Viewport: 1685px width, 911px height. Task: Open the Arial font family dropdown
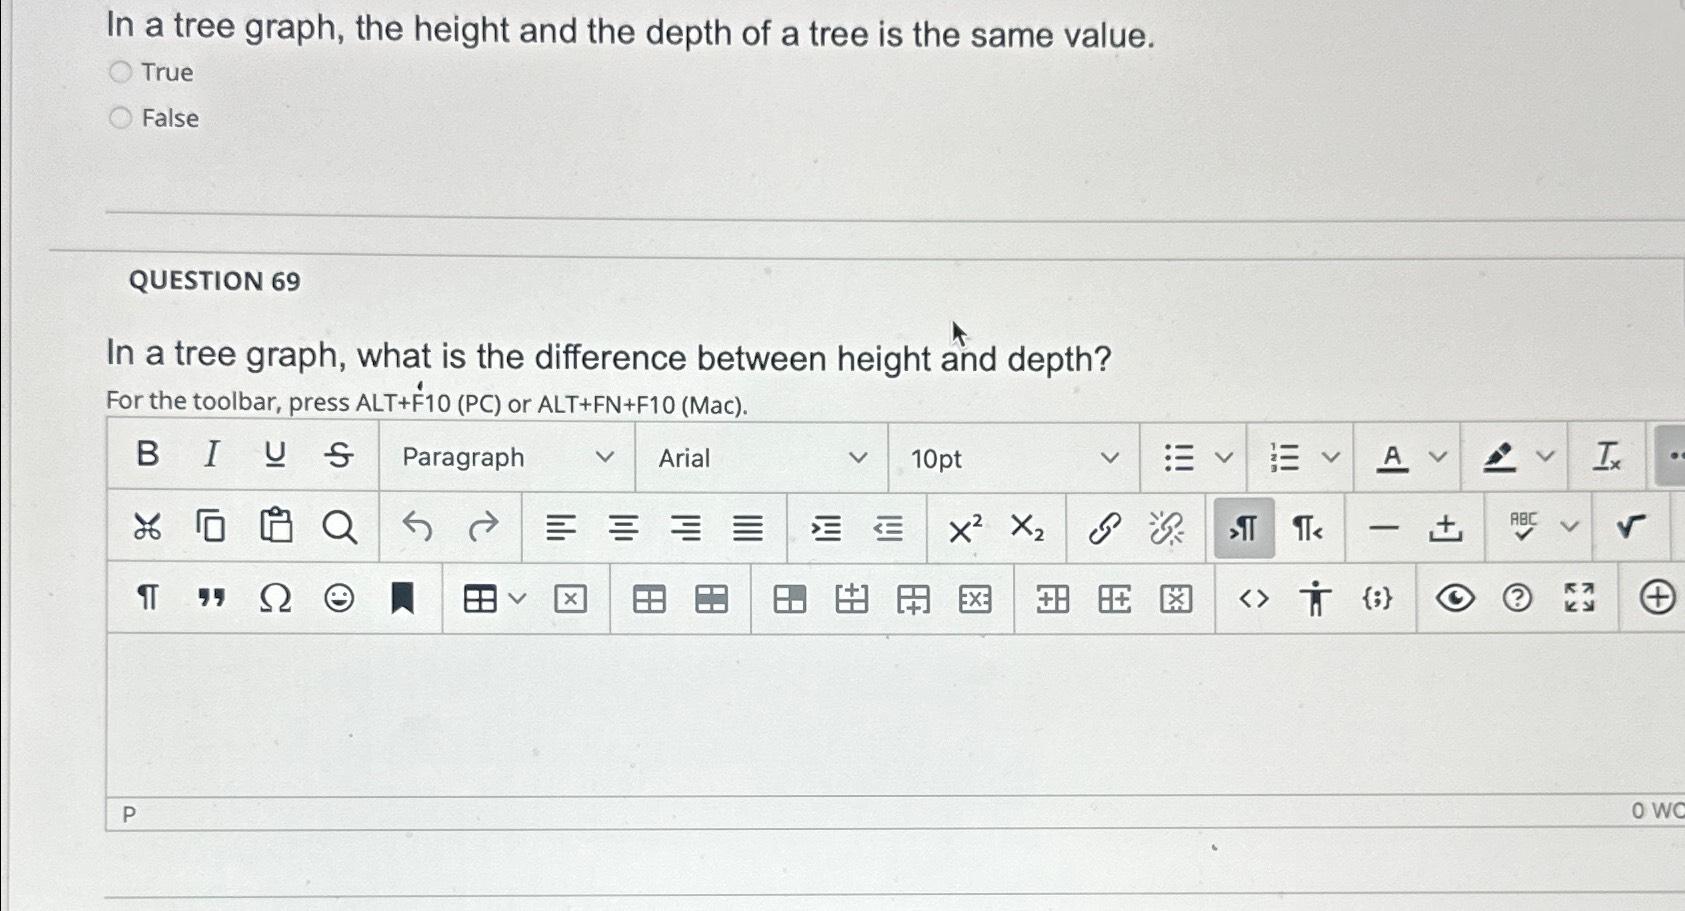click(760, 457)
